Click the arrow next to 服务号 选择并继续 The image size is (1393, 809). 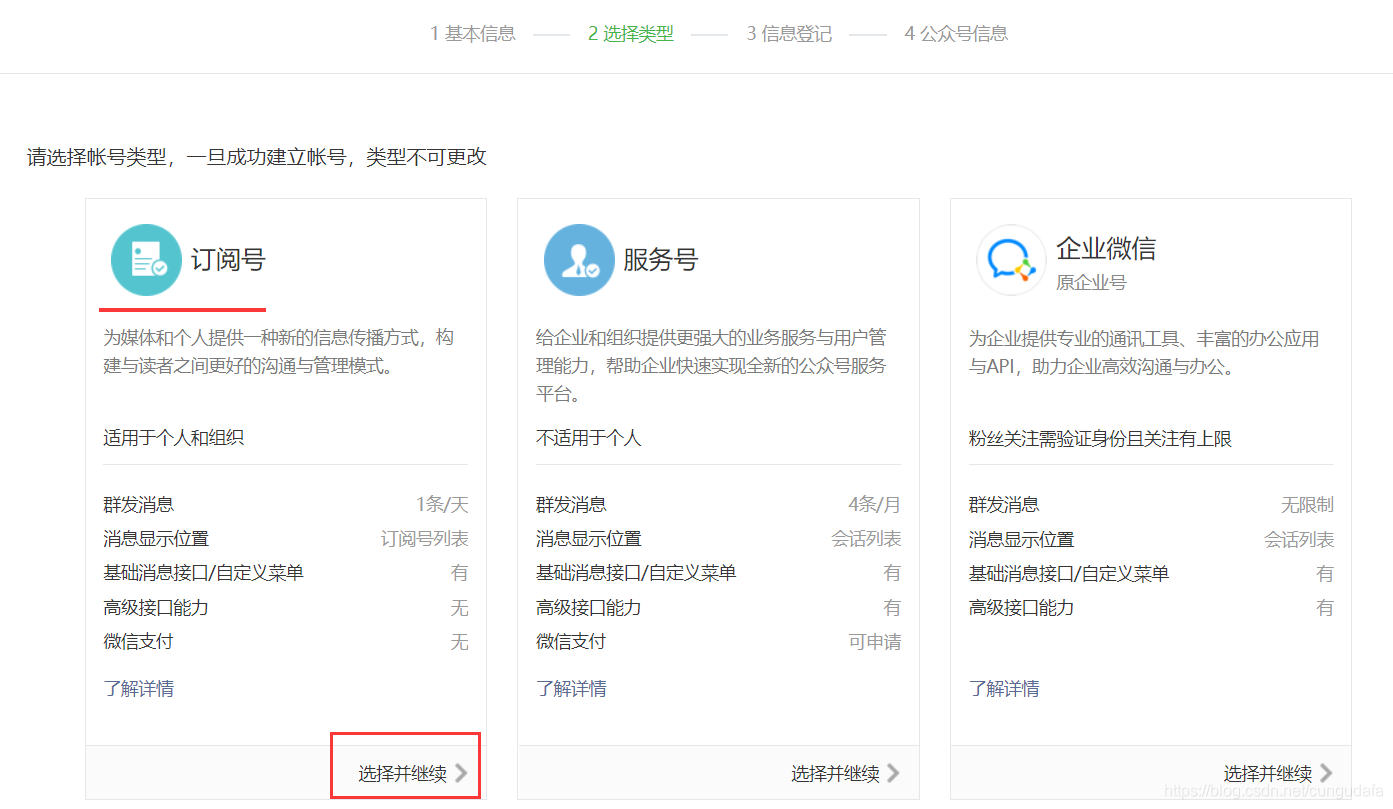pos(893,773)
